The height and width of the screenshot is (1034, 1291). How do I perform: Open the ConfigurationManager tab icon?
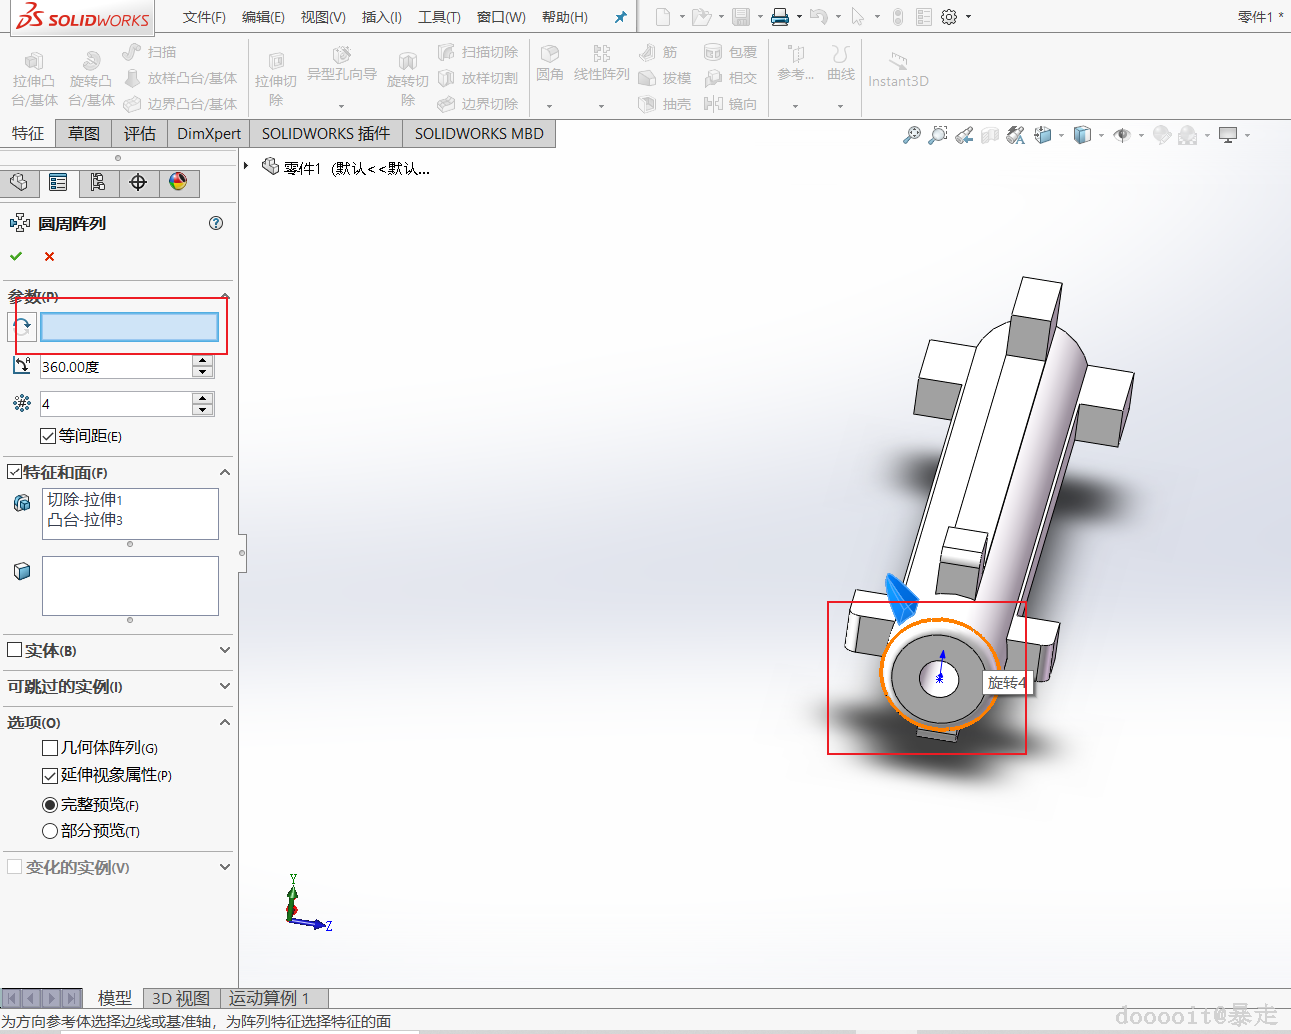click(x=98, y=182)
